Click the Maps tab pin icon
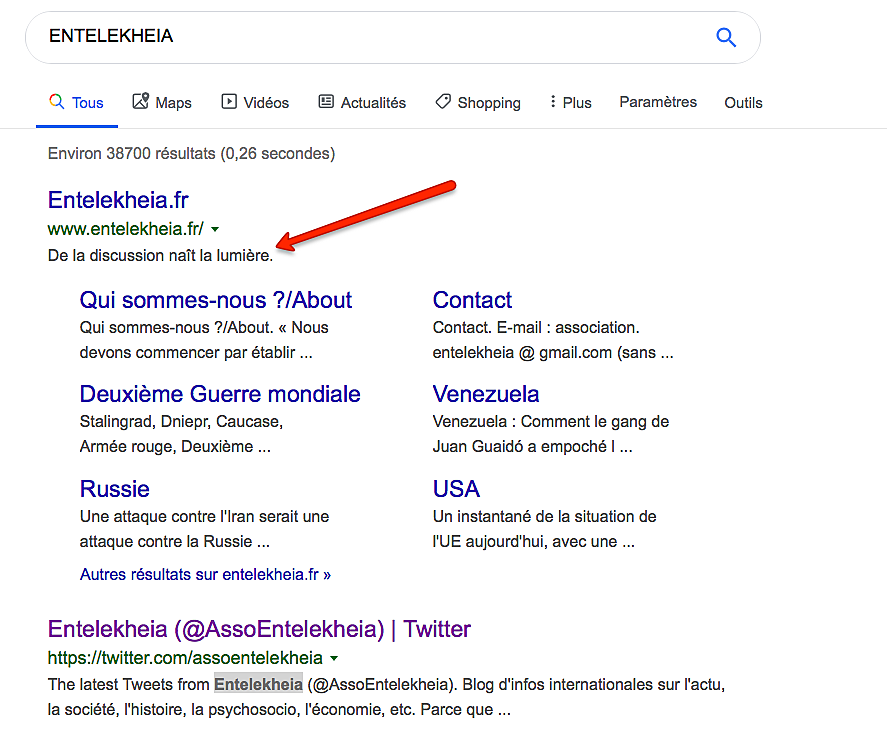This screenshot has width=887, height=736. click(140, 101)
